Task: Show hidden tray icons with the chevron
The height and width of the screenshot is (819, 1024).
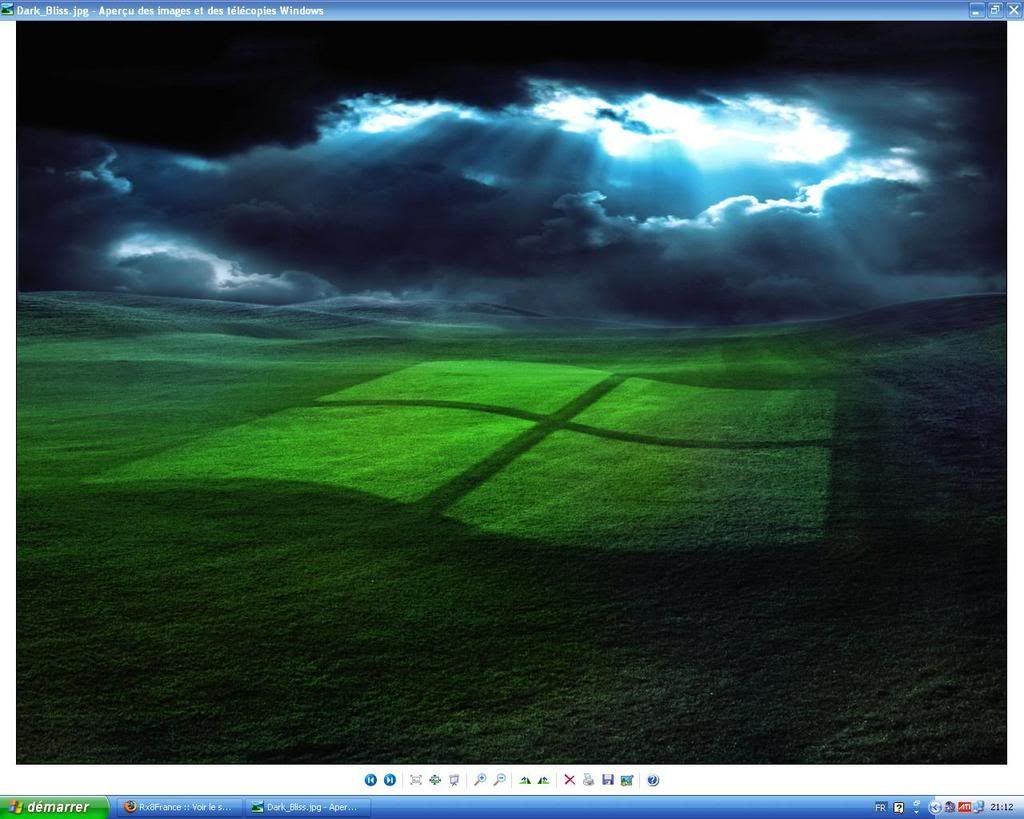Action: pos(935,807)
